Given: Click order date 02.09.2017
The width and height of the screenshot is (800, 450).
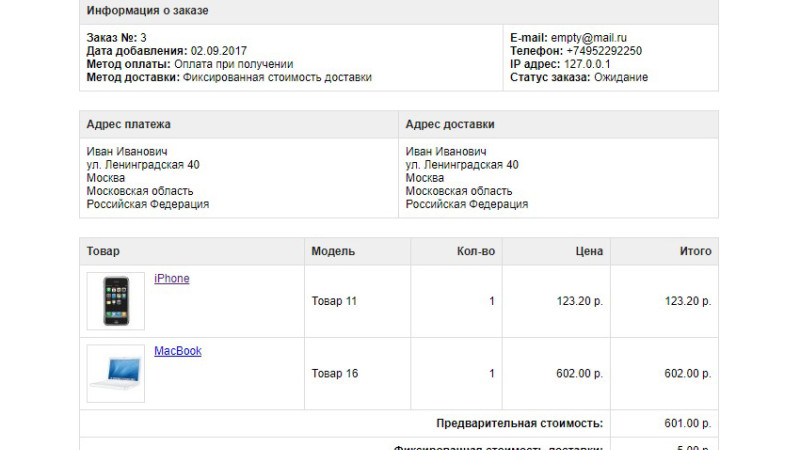Looking at the screenshot, I should (x=219, y=51).
